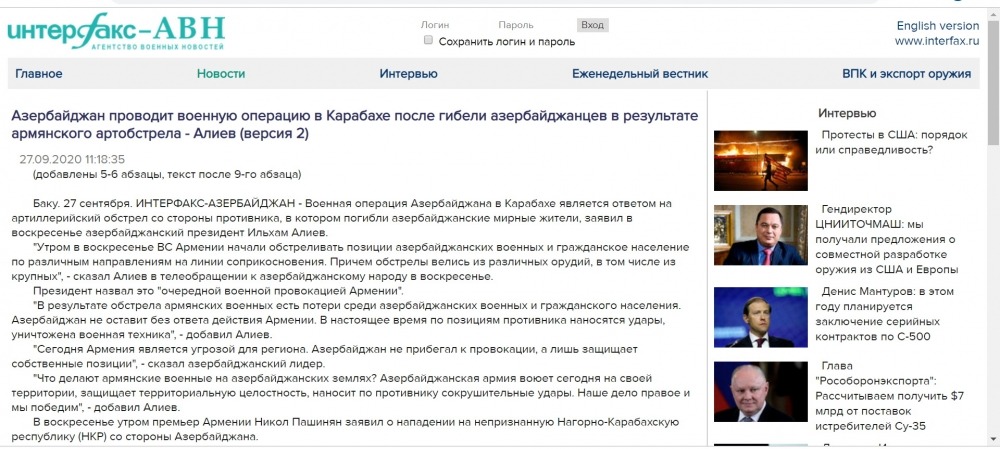Click the Денис Мантуров photo thumbnail
1000x449 pixels.
coord(760,317)
